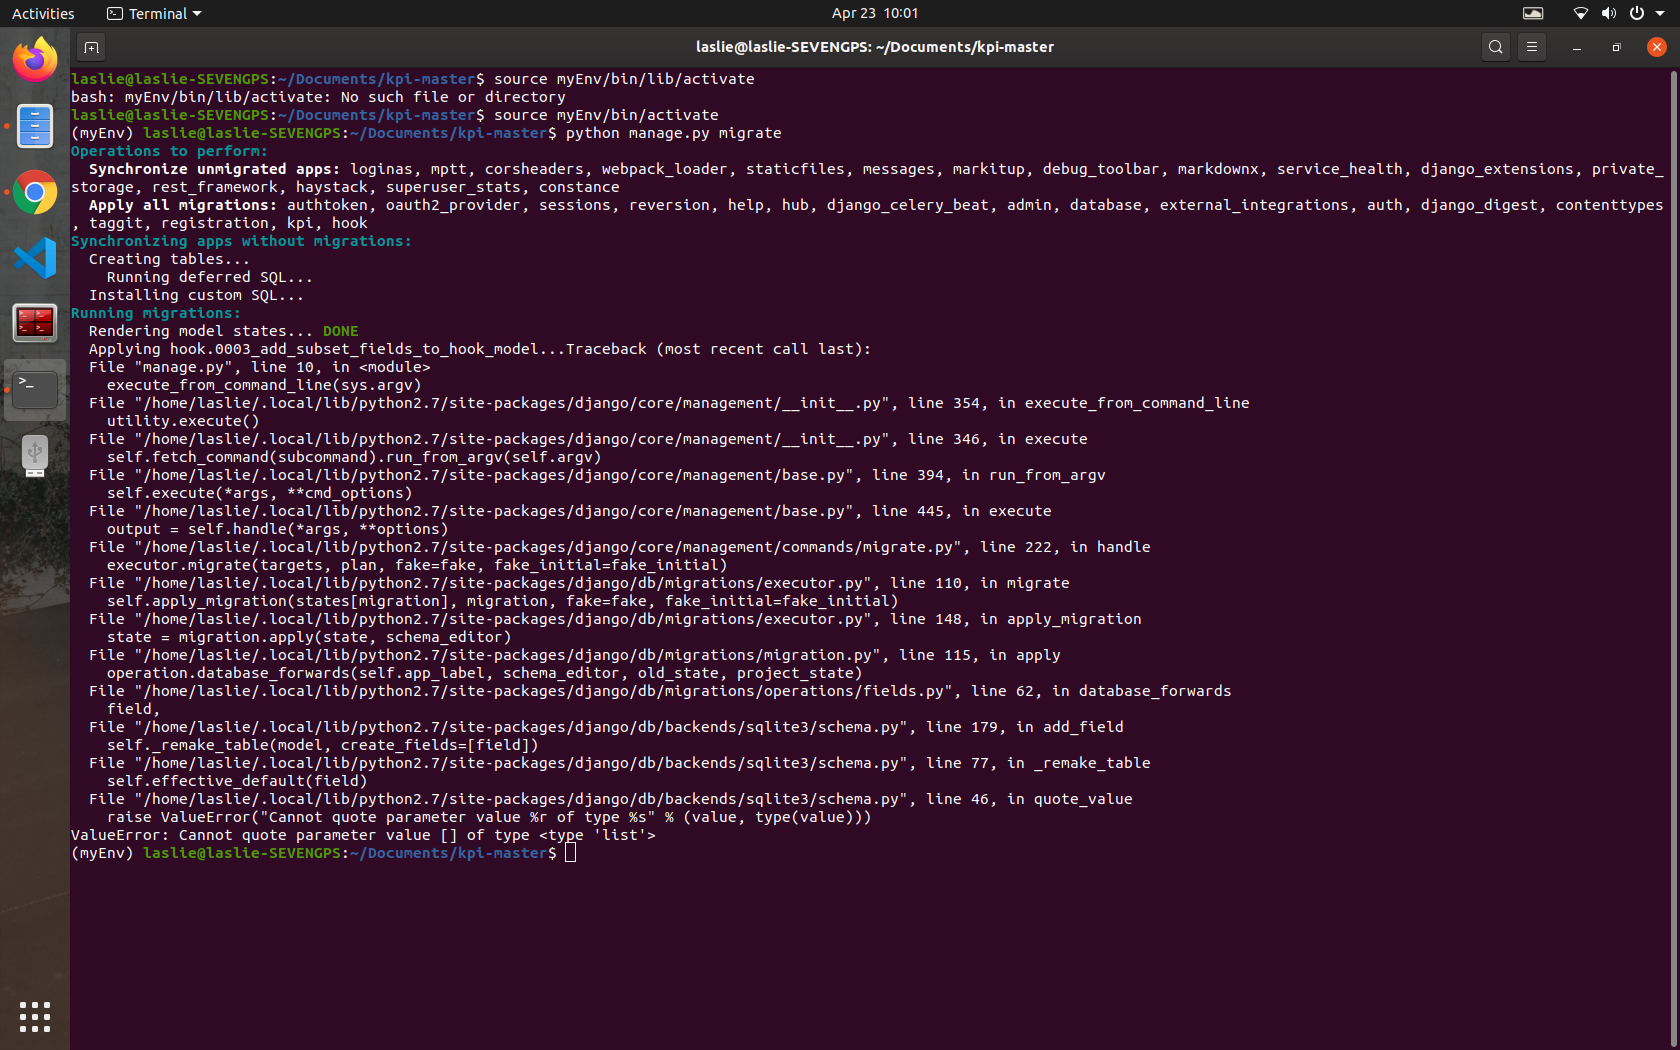Open the terminal hamburger menu
Viewport: 1680px width, 1050px height.
click(1531, 47)
